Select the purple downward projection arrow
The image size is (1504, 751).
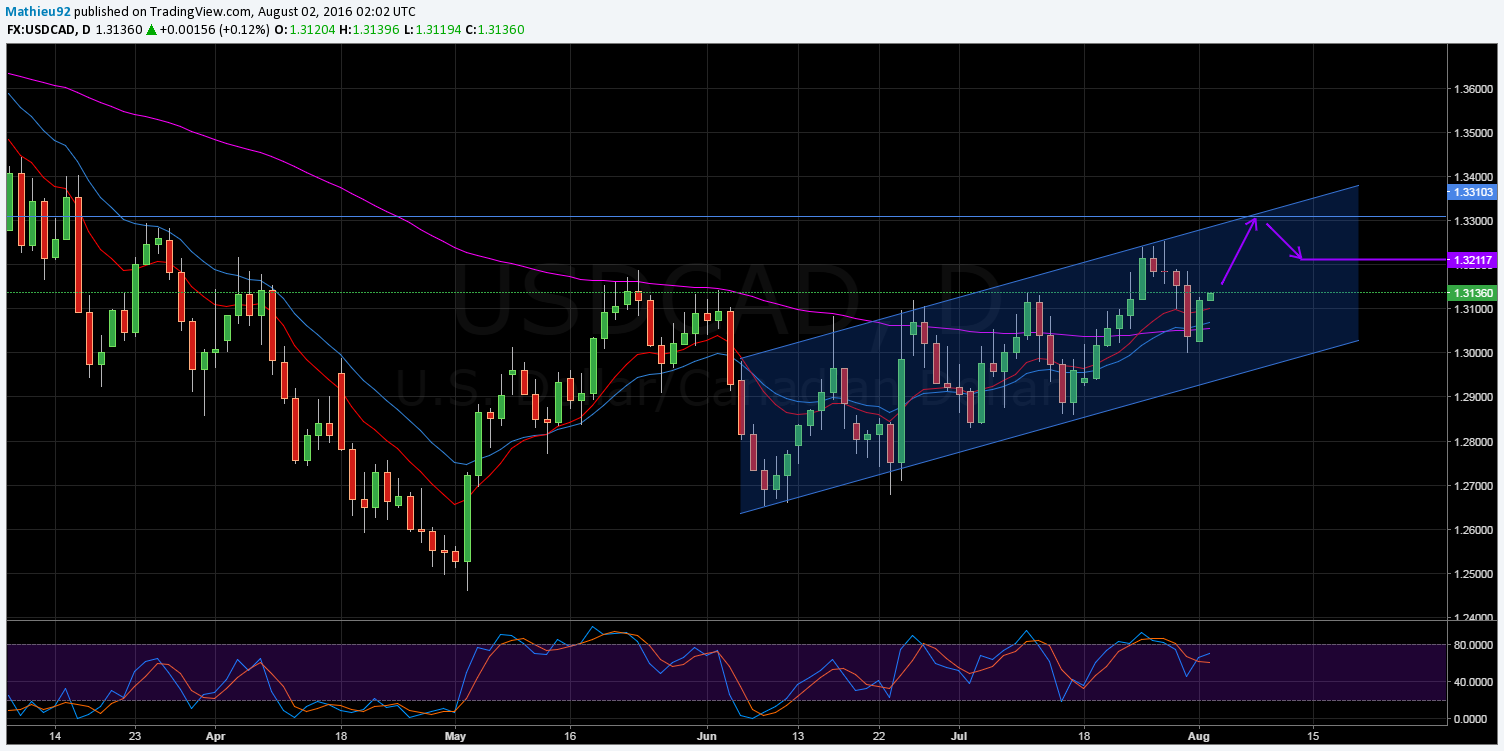[1284, 241]
